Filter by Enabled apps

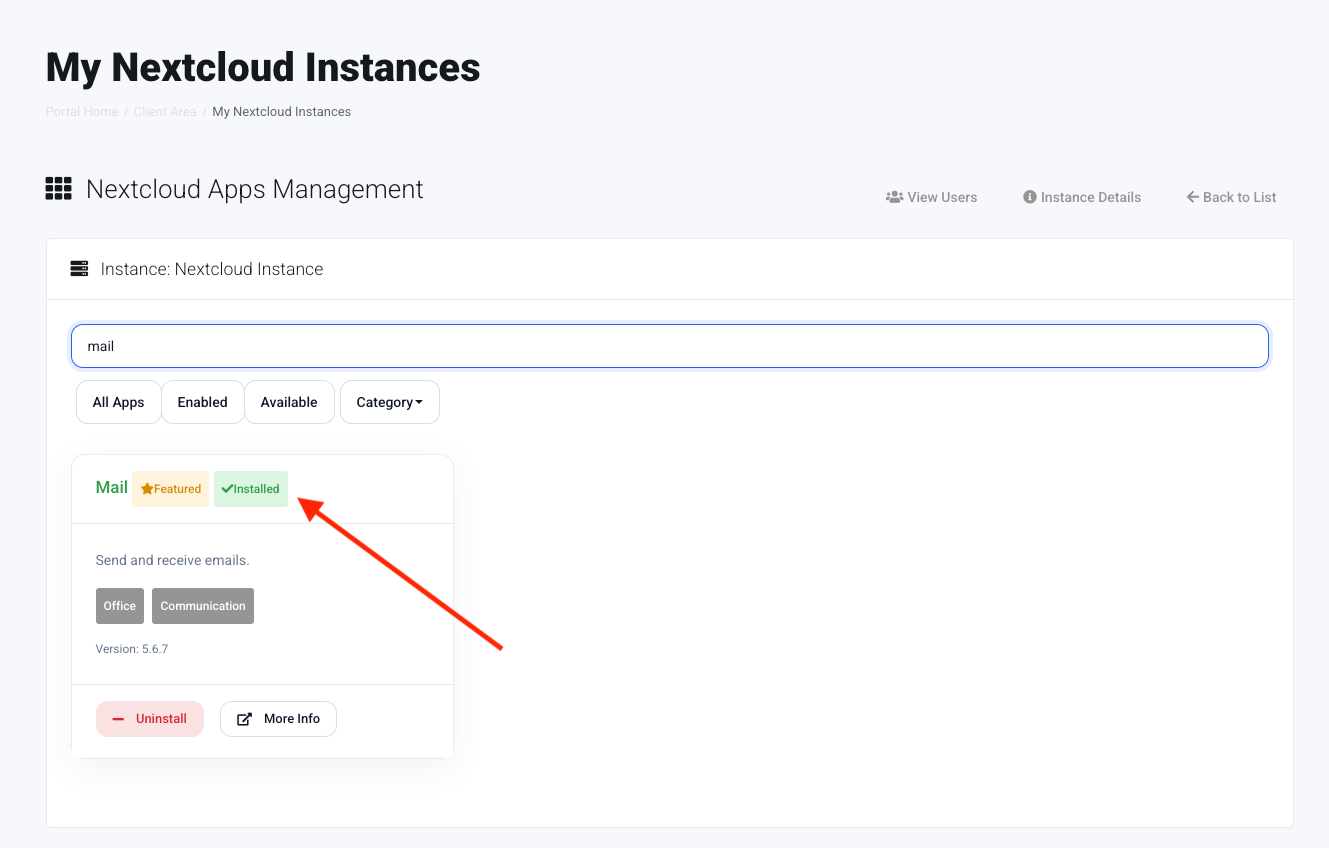203,402
